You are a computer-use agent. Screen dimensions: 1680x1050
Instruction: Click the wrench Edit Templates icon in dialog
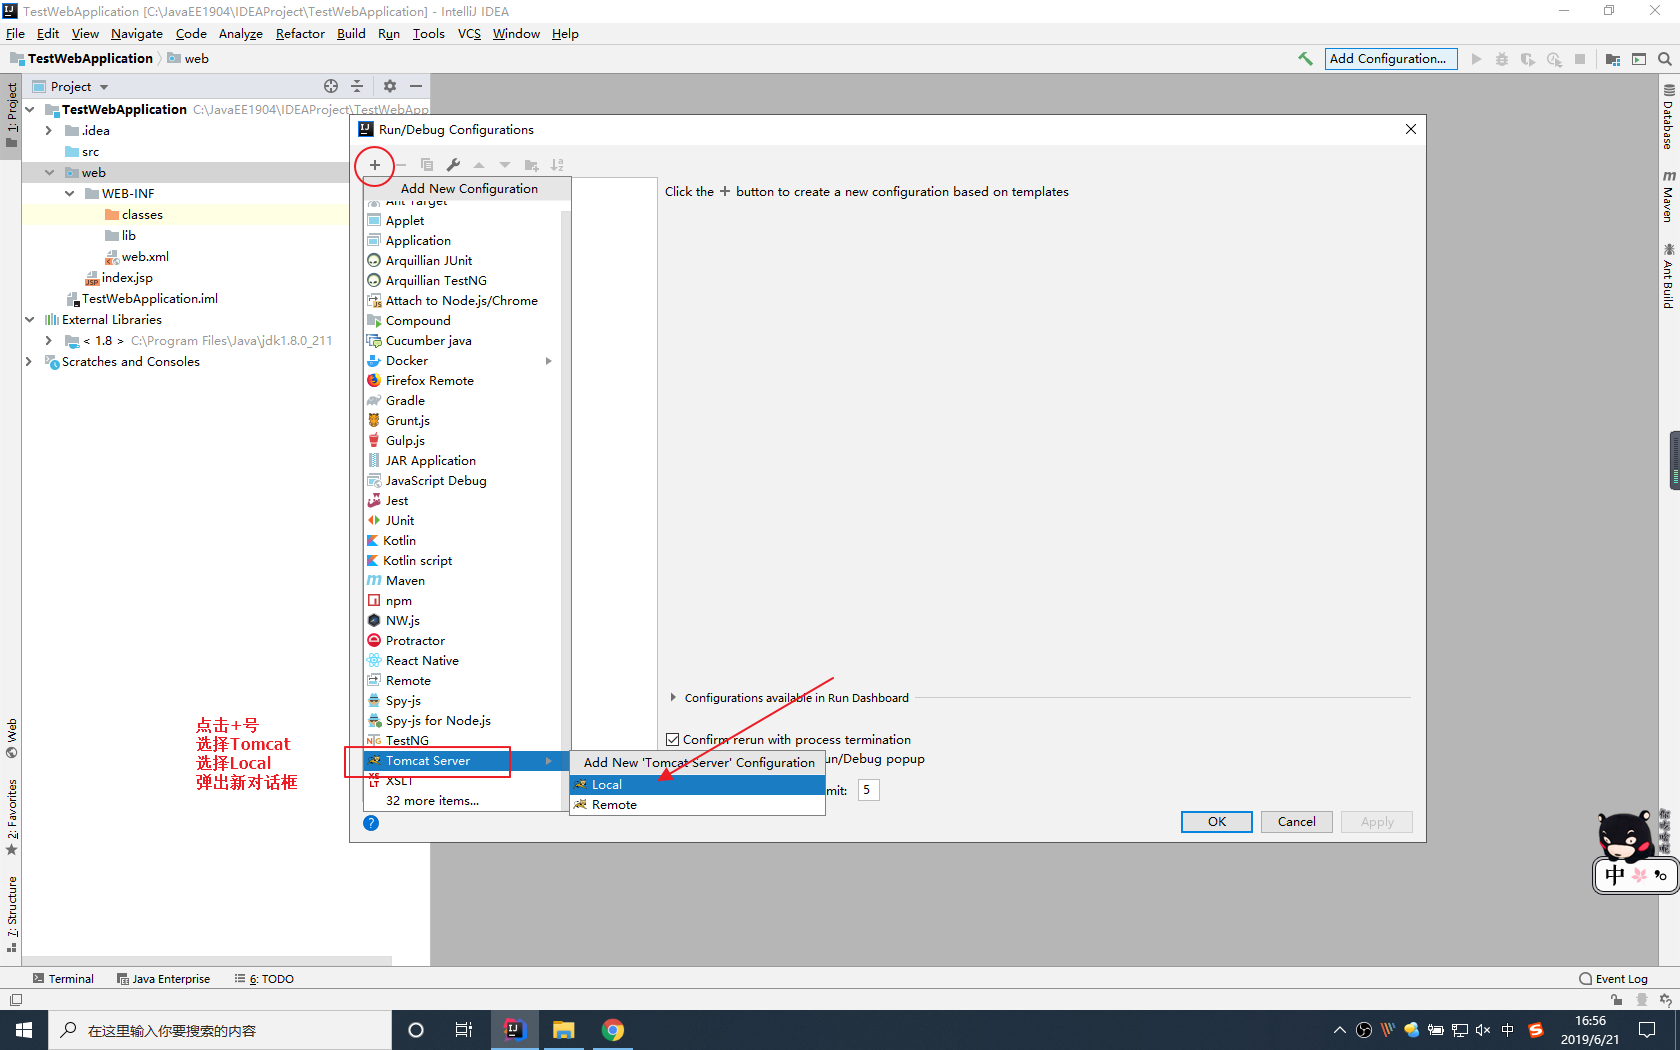(453, 165)
